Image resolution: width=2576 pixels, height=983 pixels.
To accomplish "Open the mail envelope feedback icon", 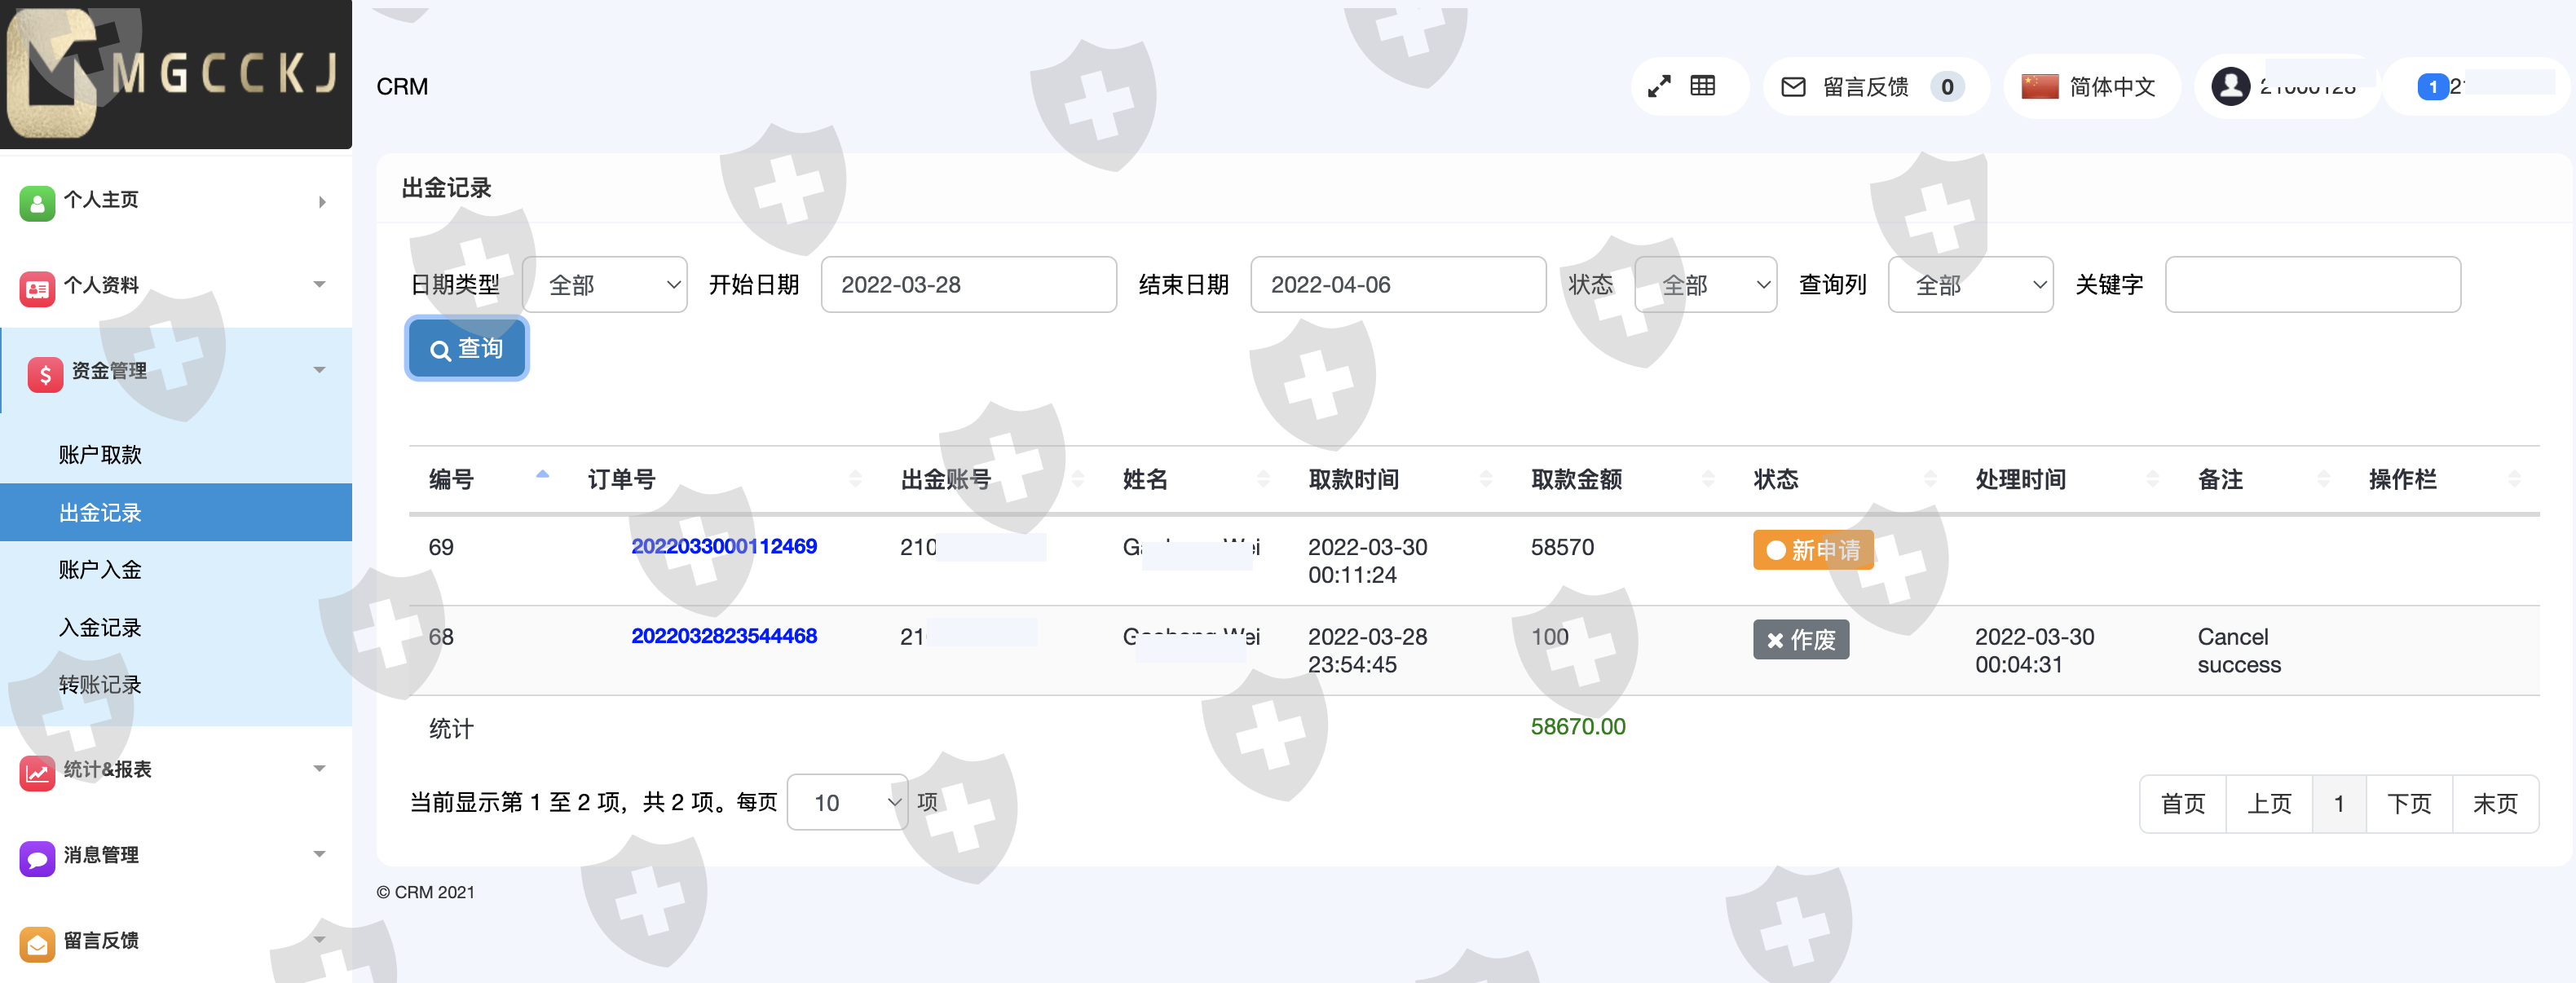I will (x=1793, y=87).
